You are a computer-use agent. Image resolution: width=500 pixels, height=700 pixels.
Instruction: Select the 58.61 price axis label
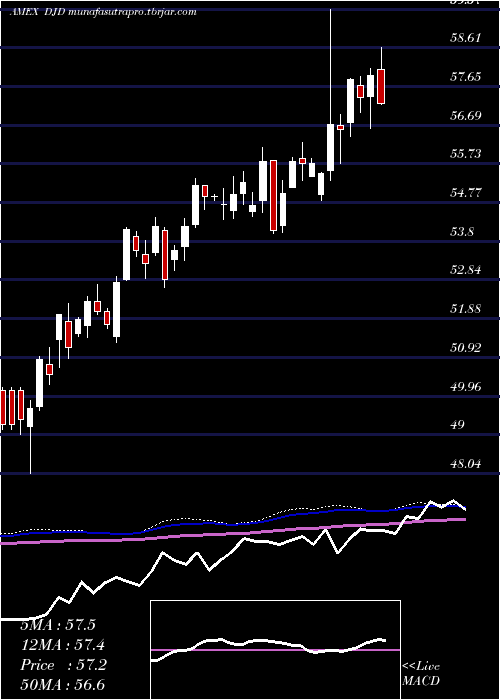point(466,38)
